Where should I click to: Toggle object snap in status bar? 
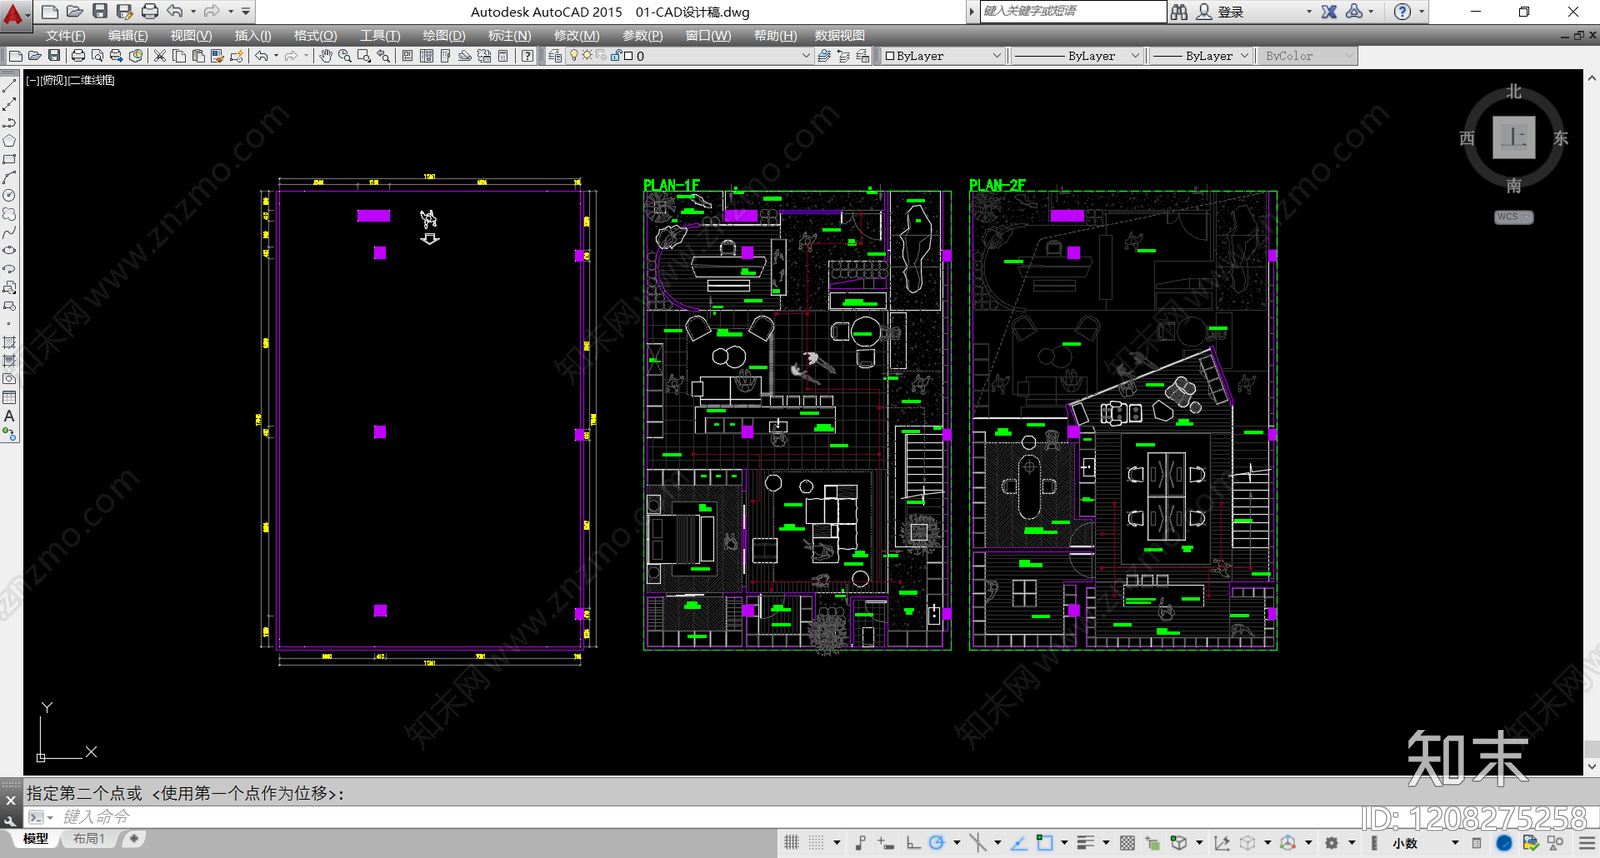1045,843
